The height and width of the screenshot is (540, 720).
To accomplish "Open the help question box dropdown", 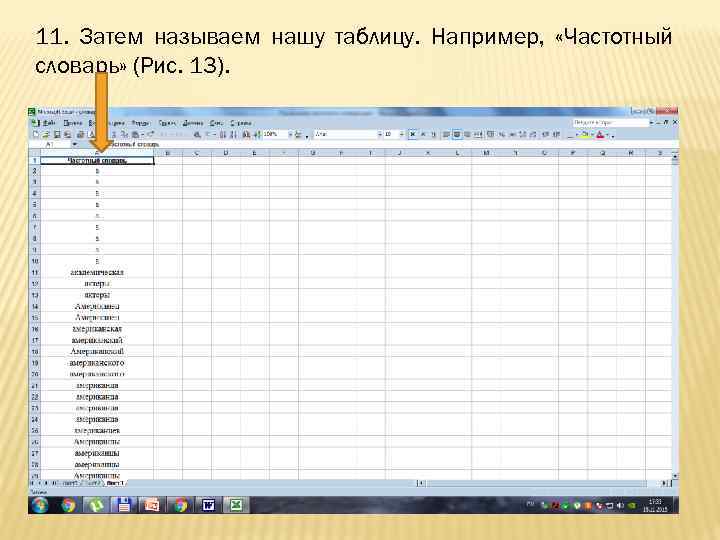I will point(652,123).
